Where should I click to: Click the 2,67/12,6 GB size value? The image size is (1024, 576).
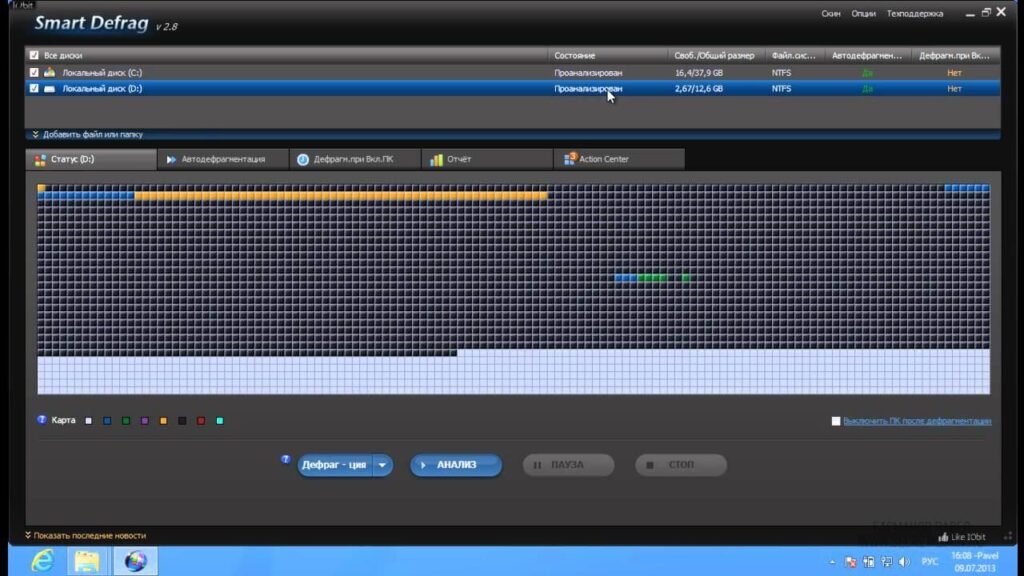point(699,88)
